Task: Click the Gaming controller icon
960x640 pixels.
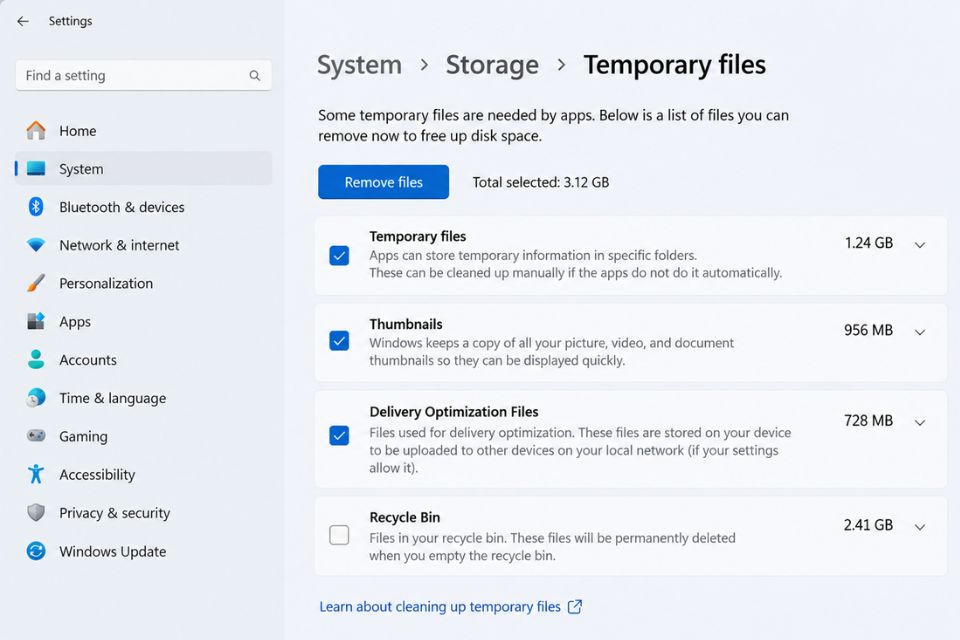Action: coord(36,435)
